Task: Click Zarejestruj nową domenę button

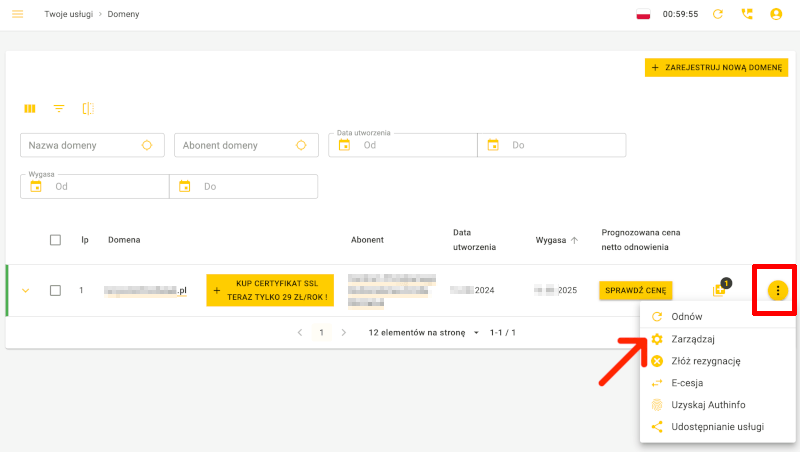Action: coord(716,67)
